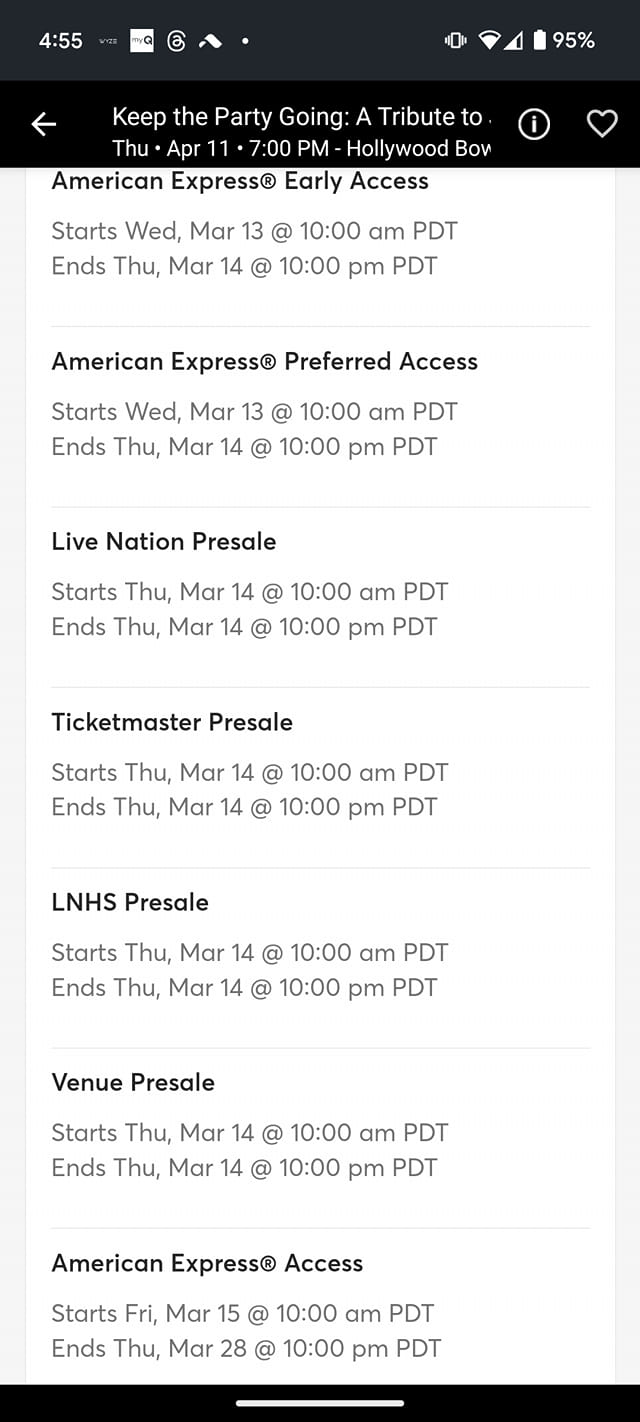Tap the back arrow icon
640x1422 pixels.
coord(44,124)
